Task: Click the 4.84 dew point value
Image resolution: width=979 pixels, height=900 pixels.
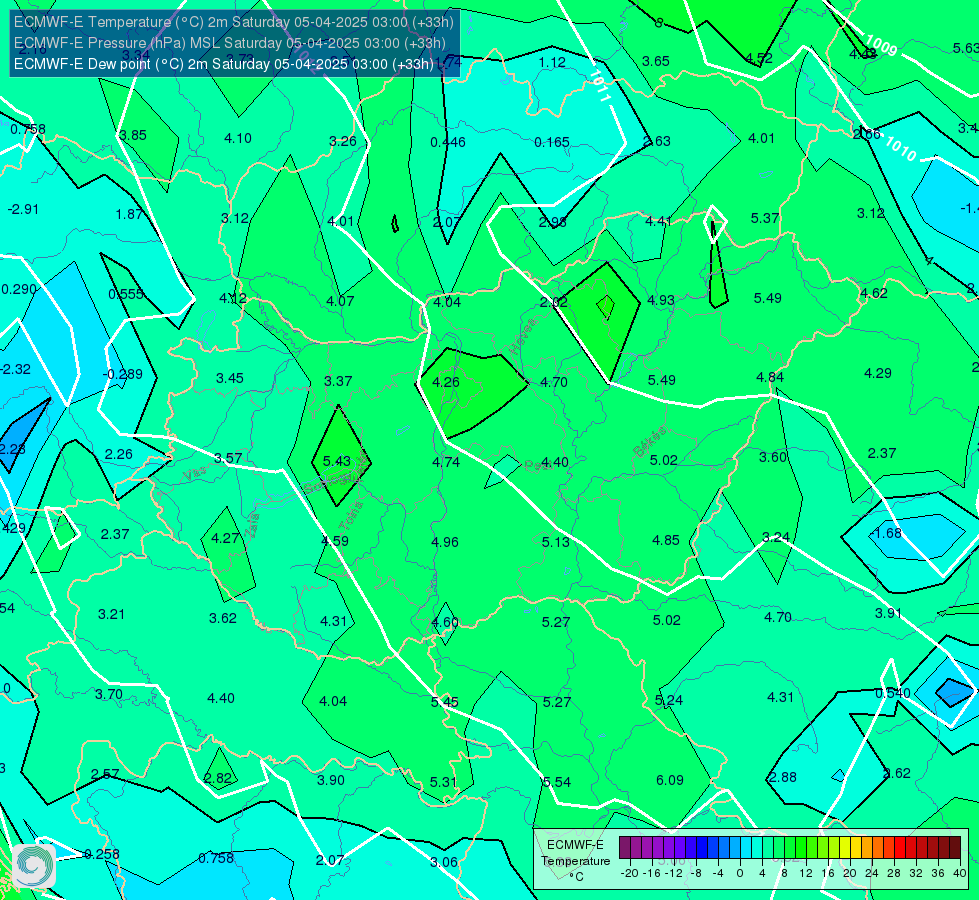Action: 770,377
